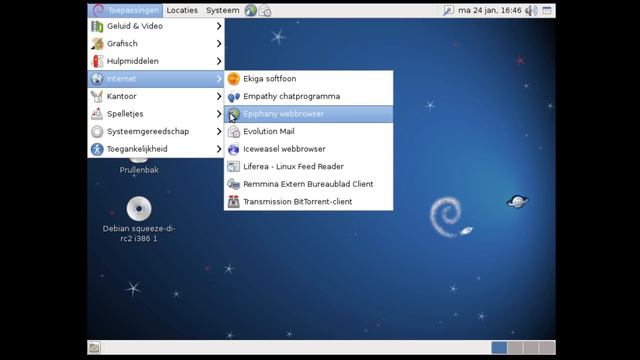This screenshot has height=360, width=640.
Task: Expand the Kantoor submenu arrow
Action: click(x=219, y=96)
